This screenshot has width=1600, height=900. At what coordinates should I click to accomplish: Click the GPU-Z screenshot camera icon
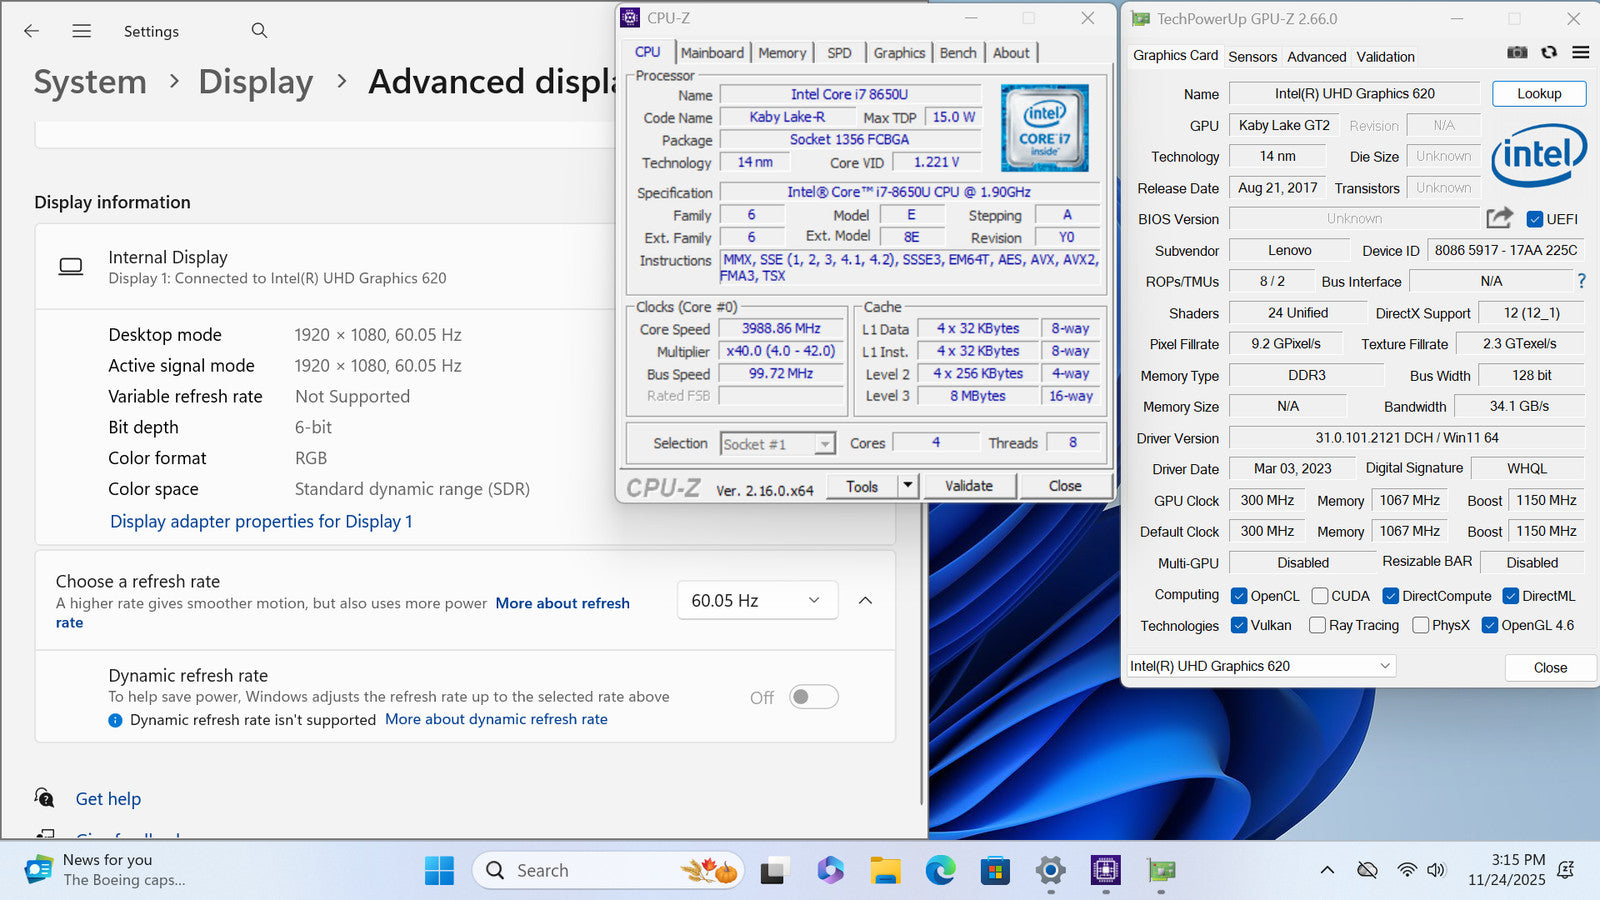1517,53
